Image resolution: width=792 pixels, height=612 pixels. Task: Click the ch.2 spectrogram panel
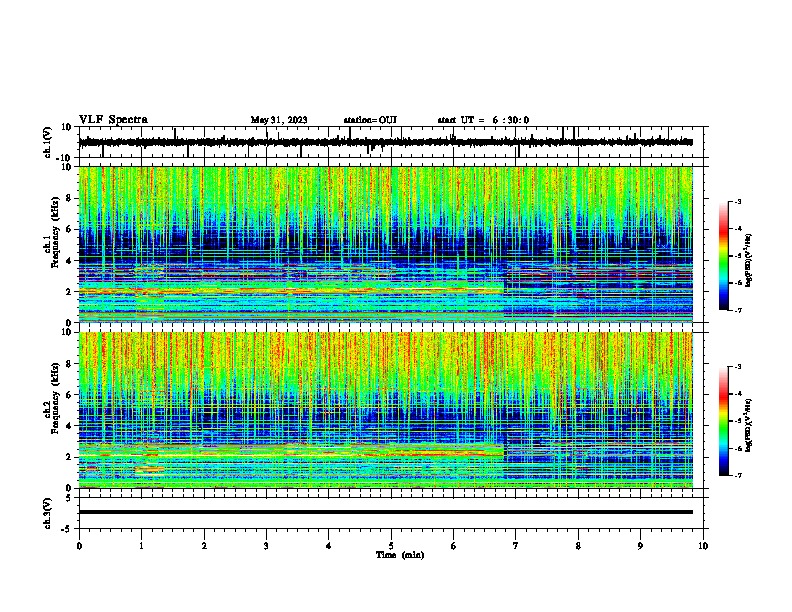(386, 410)
